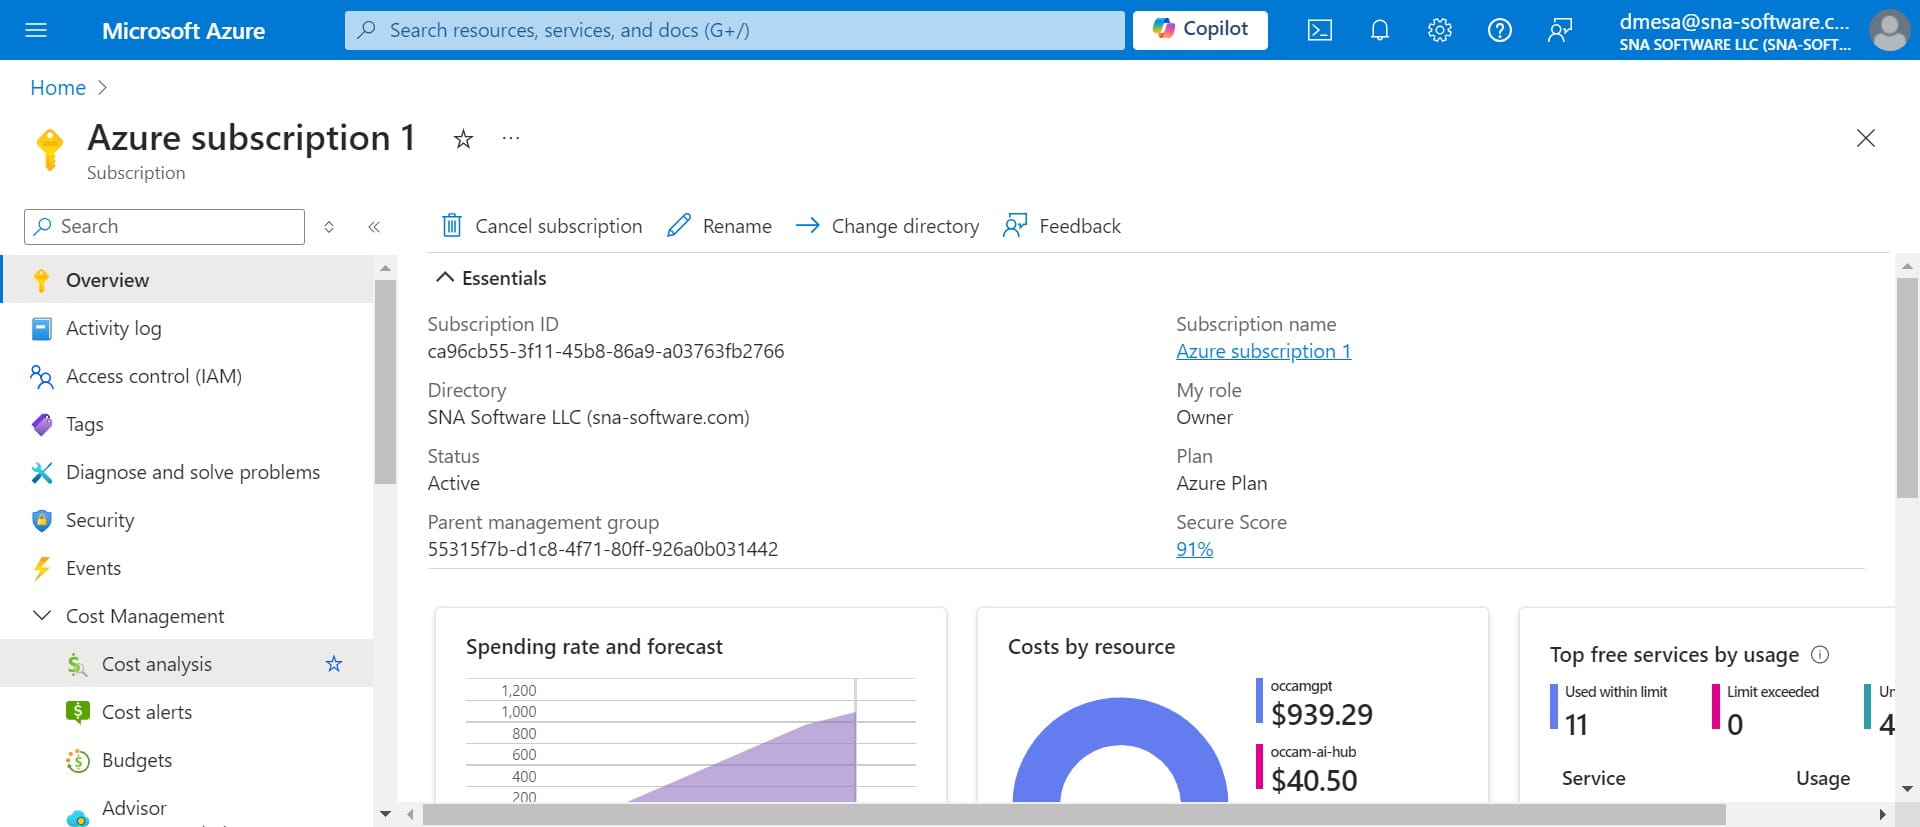
Task: Open the Help question mark icon
Action: point(1499,30)
